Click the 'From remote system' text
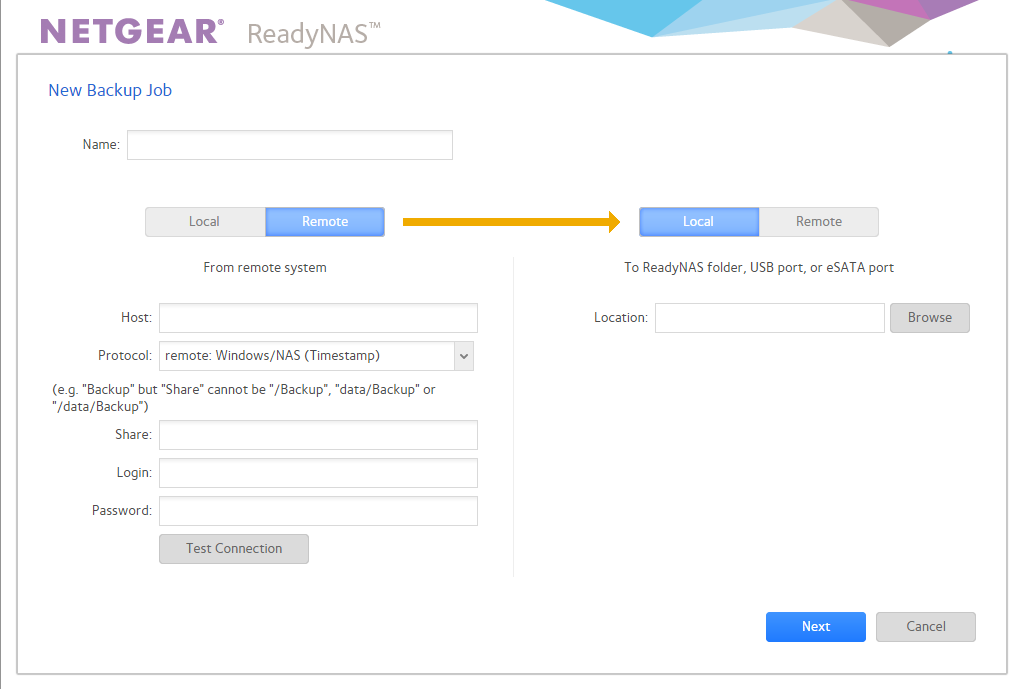The height and width of the screenshot is (689, 1017). (x=265, y=267)
